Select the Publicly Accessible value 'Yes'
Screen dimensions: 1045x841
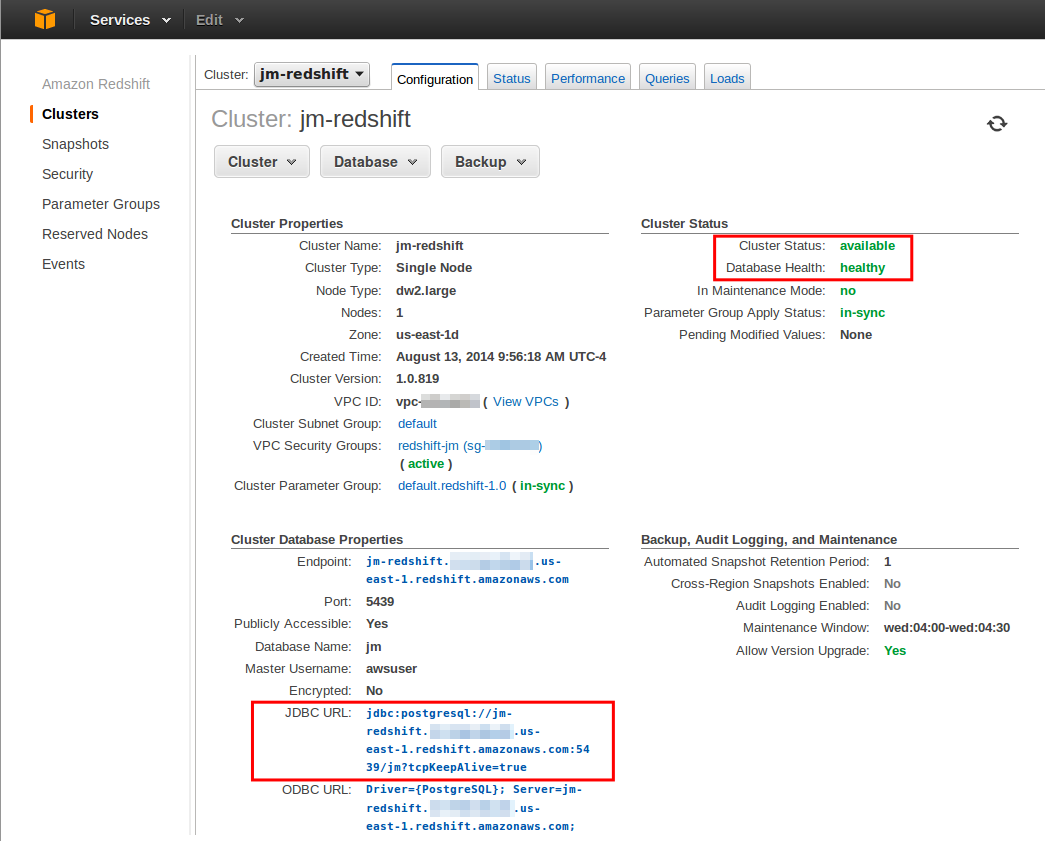377,624
